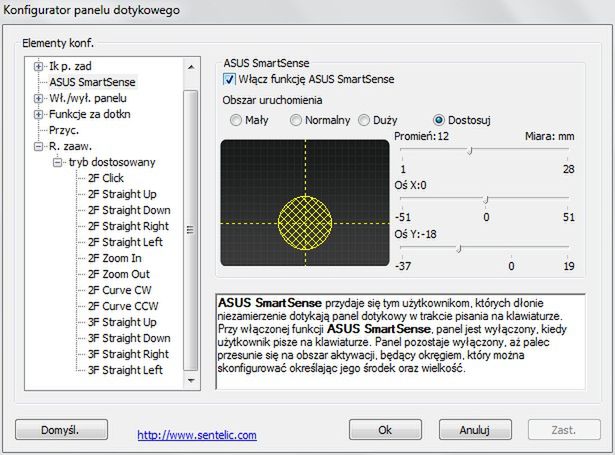
Task: Click the tree scrollbar up arrow
Action: [x=191, y=67]
